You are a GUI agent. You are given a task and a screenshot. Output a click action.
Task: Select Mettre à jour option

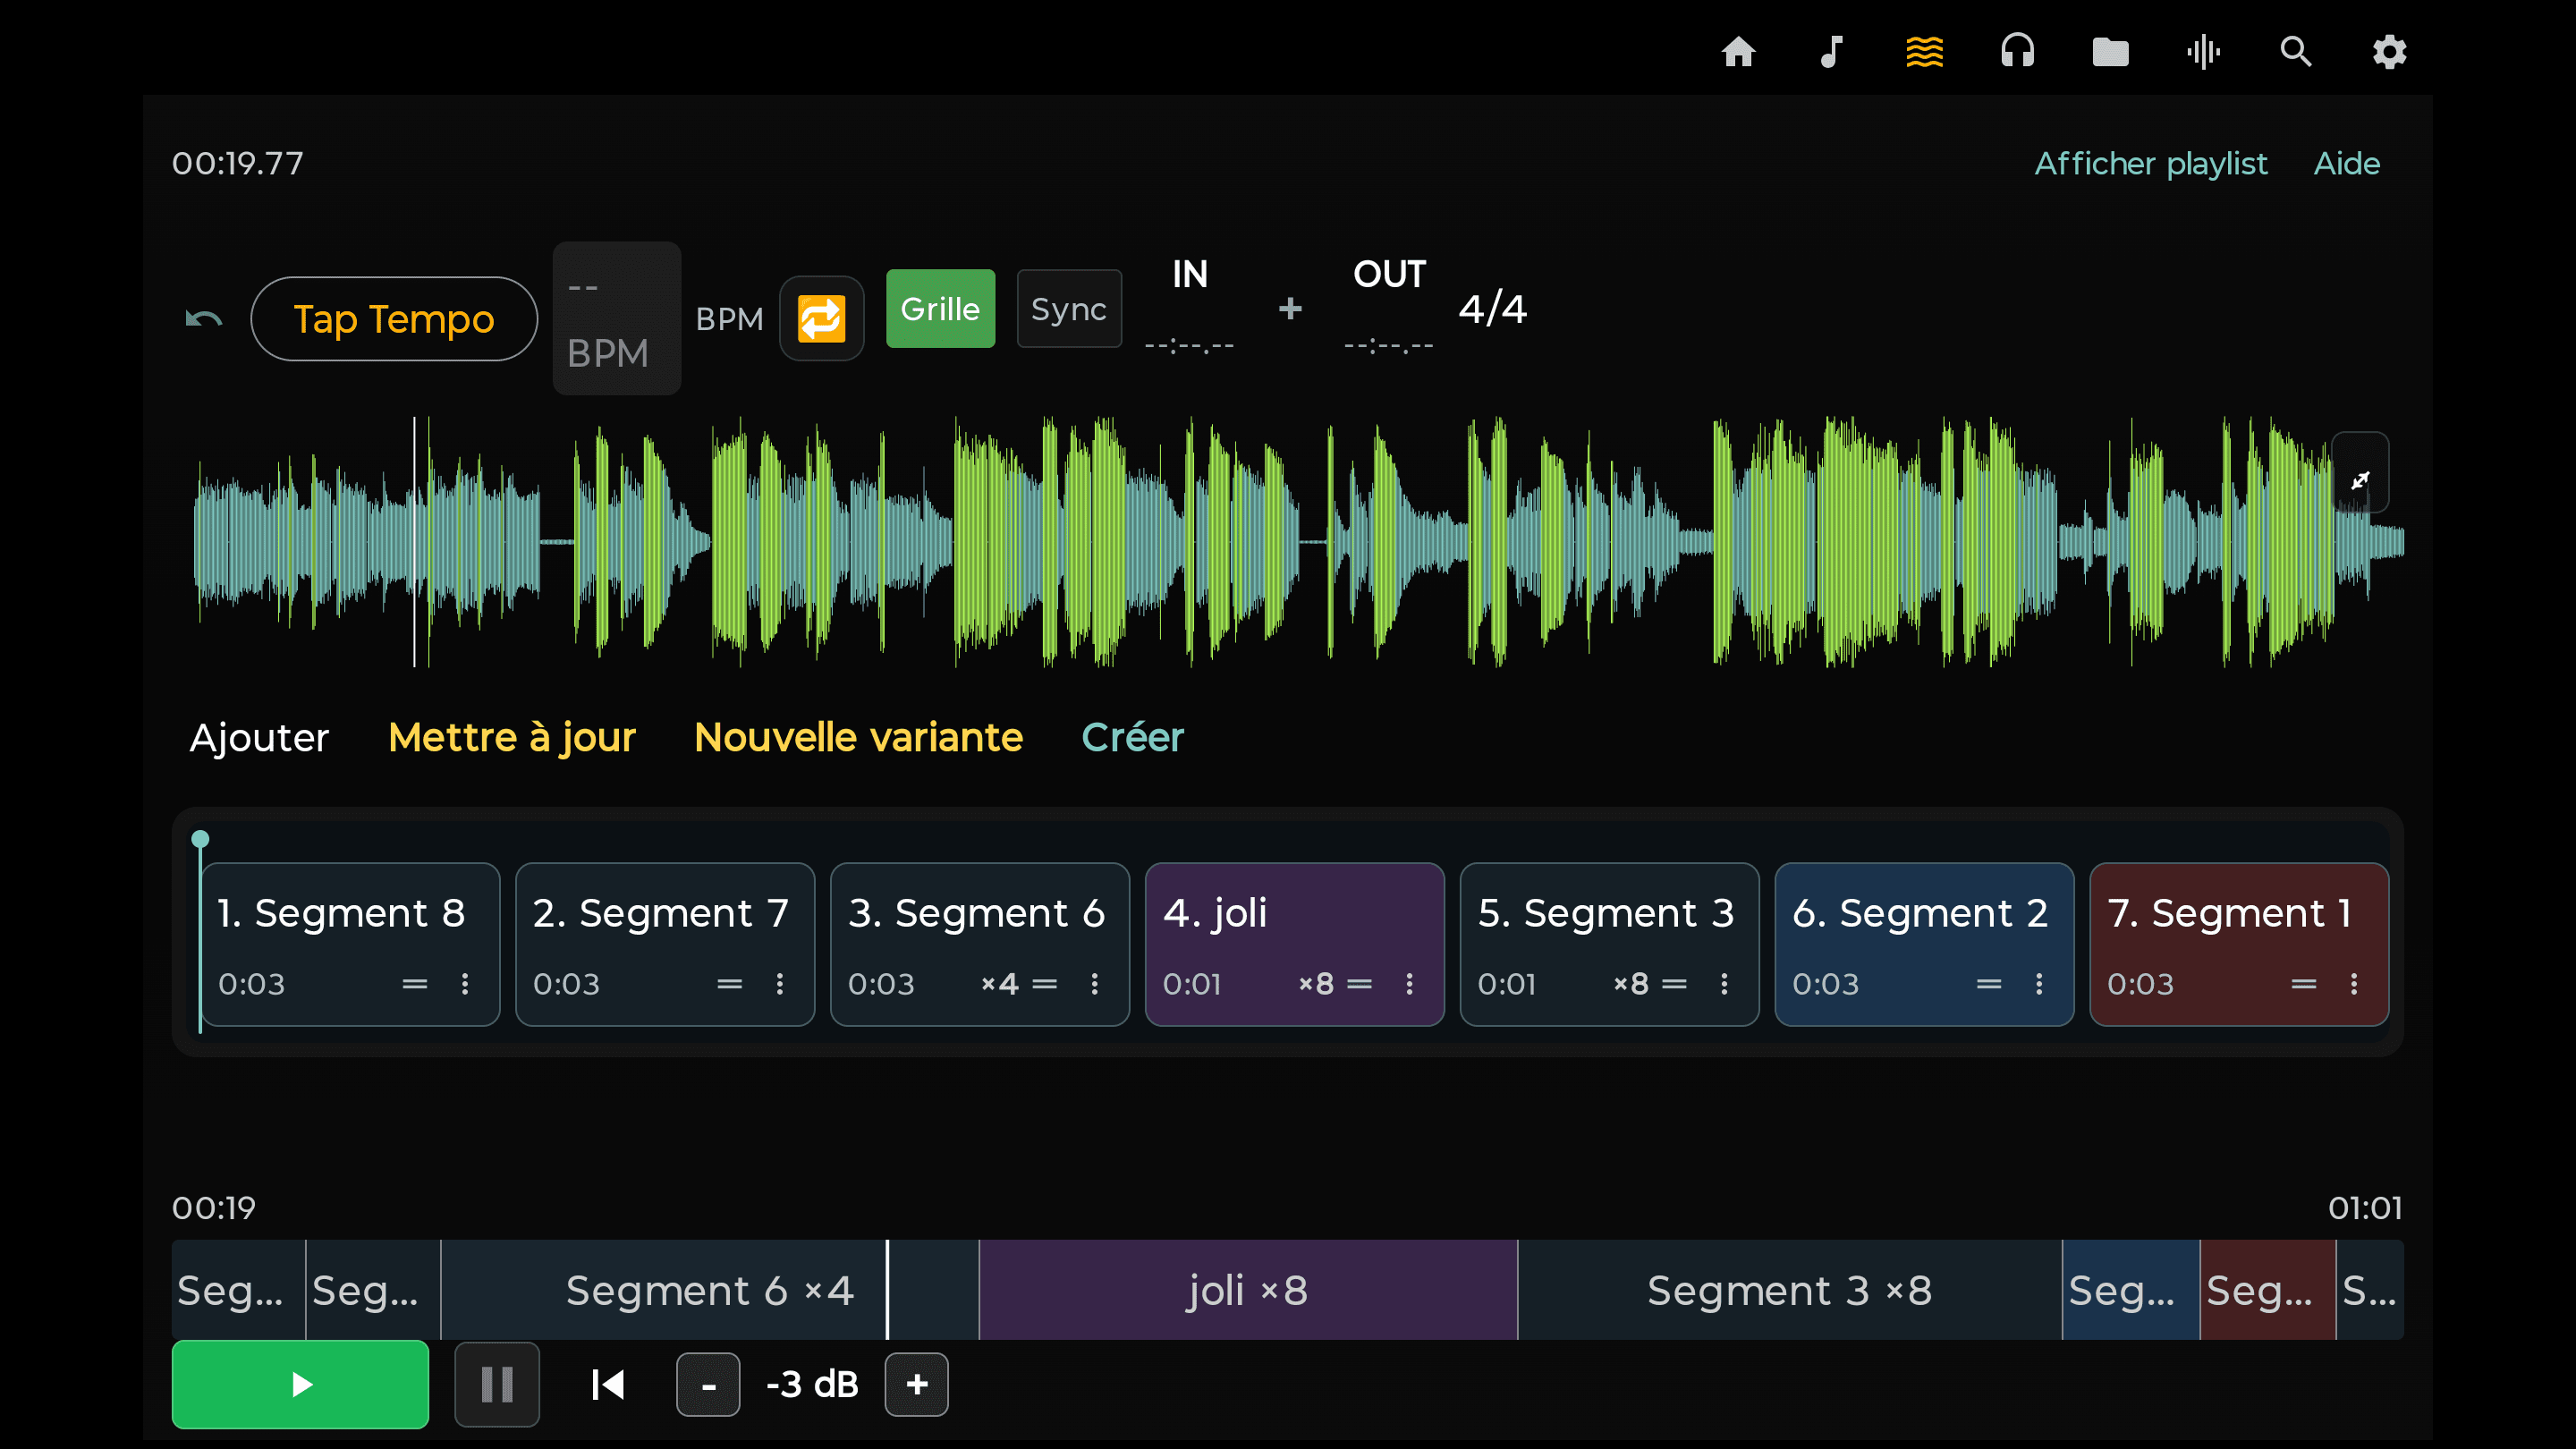pyautogui.click(x=512, y=738)
